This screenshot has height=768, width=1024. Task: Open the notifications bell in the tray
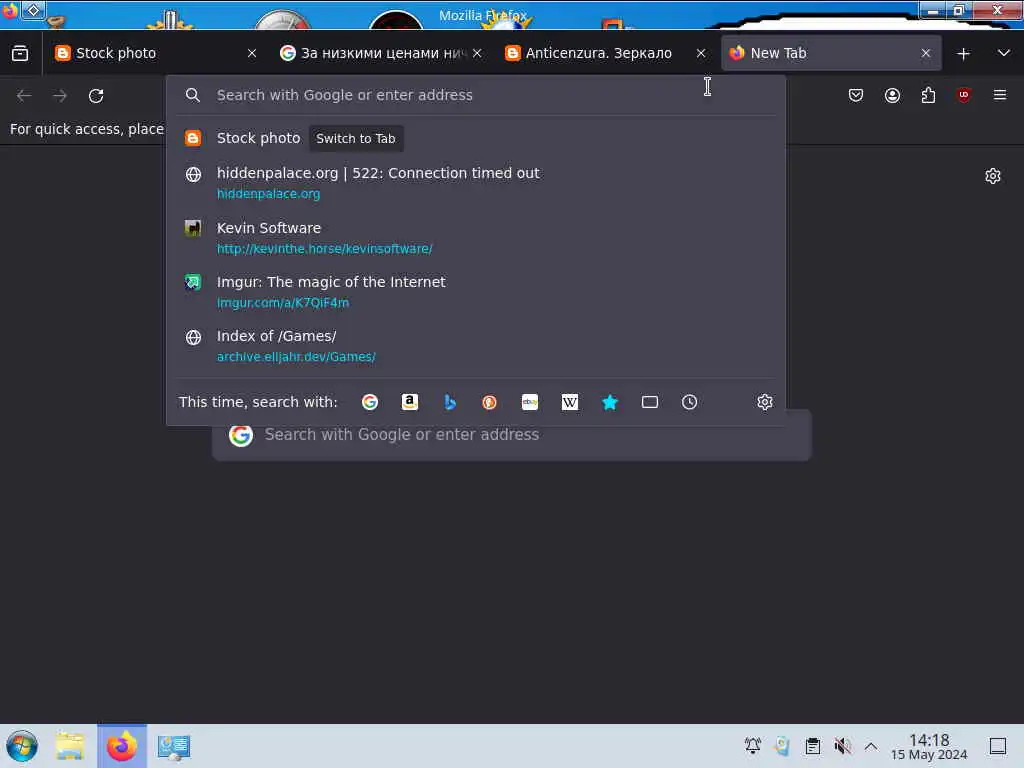click(752, 746)
